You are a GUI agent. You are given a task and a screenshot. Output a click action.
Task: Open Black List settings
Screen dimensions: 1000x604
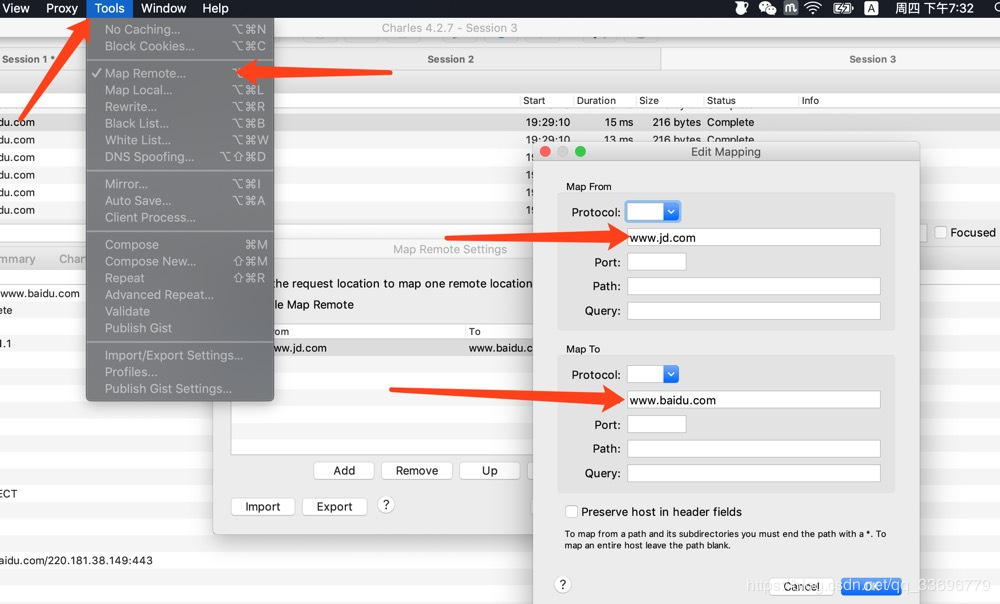(180, 123)
